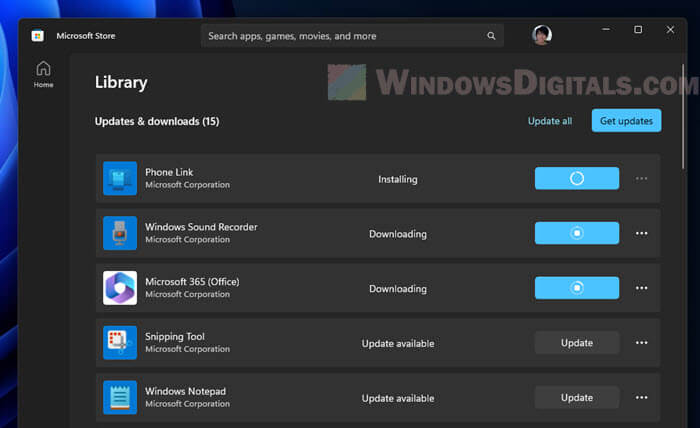Focus the search apps, games, movies field
The width and height of the screenshot is (700, 428).
click(352, 36)
